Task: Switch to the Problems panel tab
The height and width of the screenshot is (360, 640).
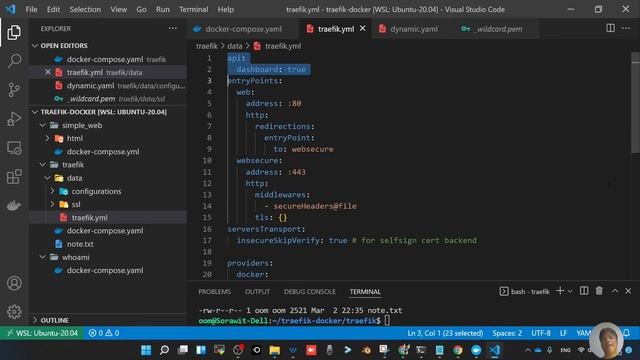Action: [214, 291]
